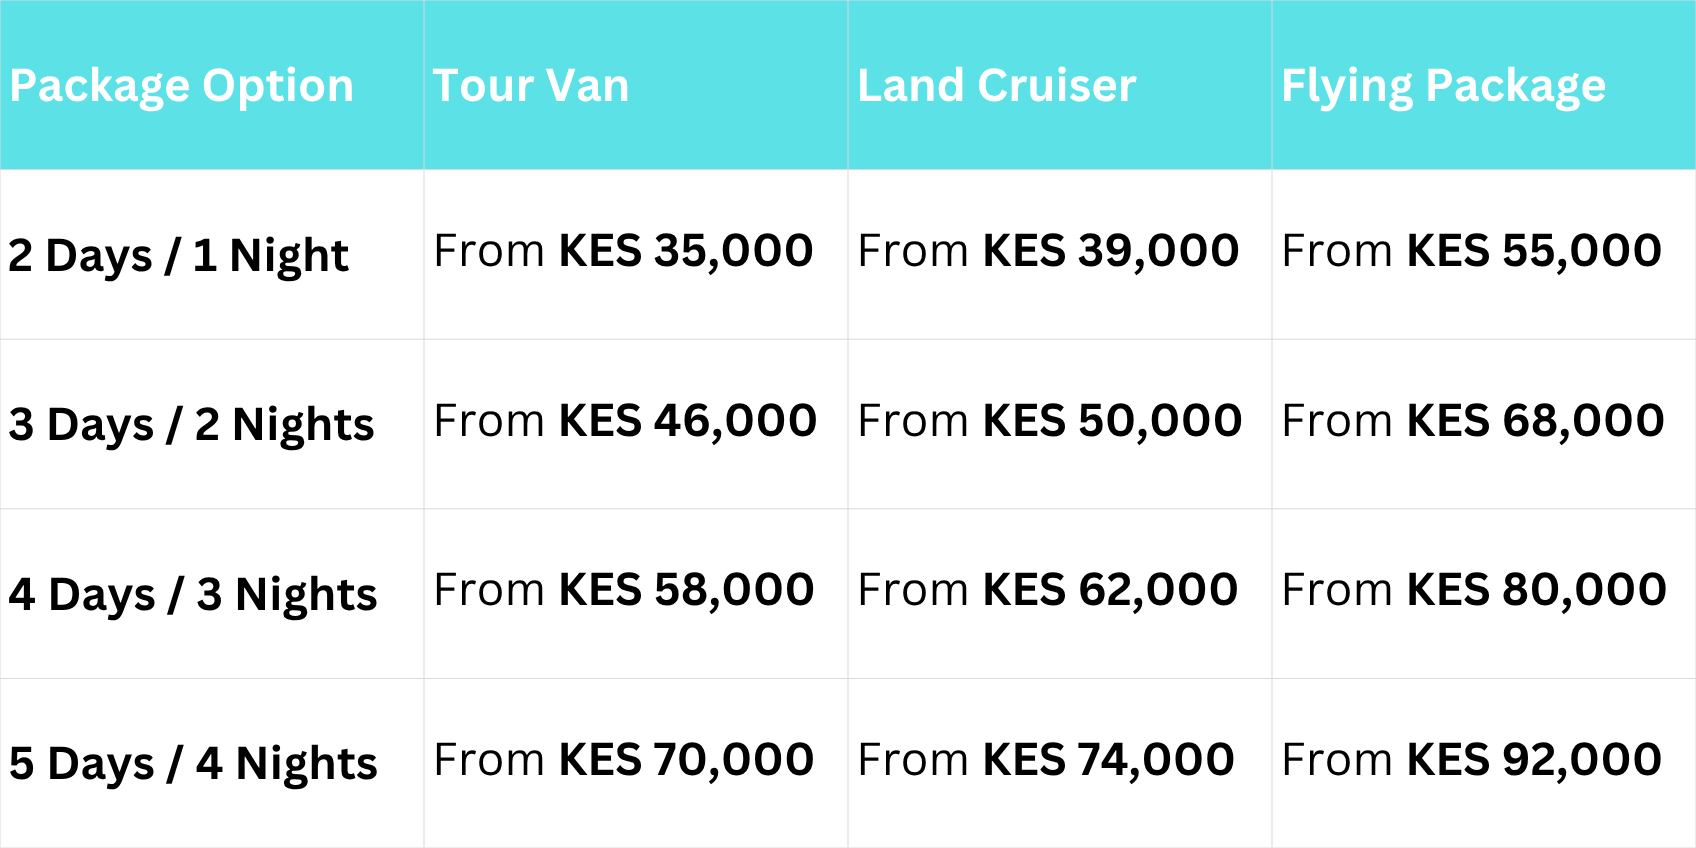This screenshot has height=848, width=1696.
Task: Select the 5 Days / 4 Nights row label
Action: [193, 763]
